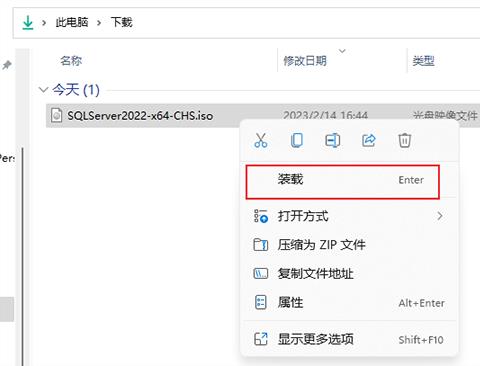
Task: Click the Delete trash can icon
Action: point(405,140)
